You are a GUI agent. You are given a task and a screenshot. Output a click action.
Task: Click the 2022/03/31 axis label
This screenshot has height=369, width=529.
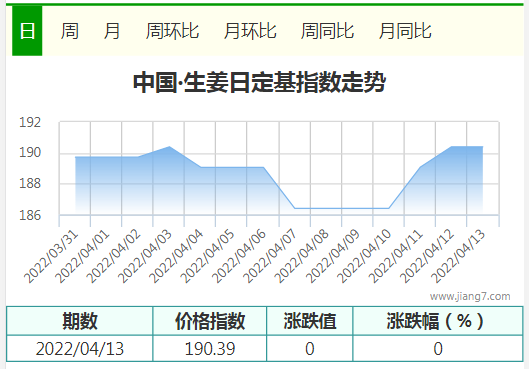coord(51,256)
